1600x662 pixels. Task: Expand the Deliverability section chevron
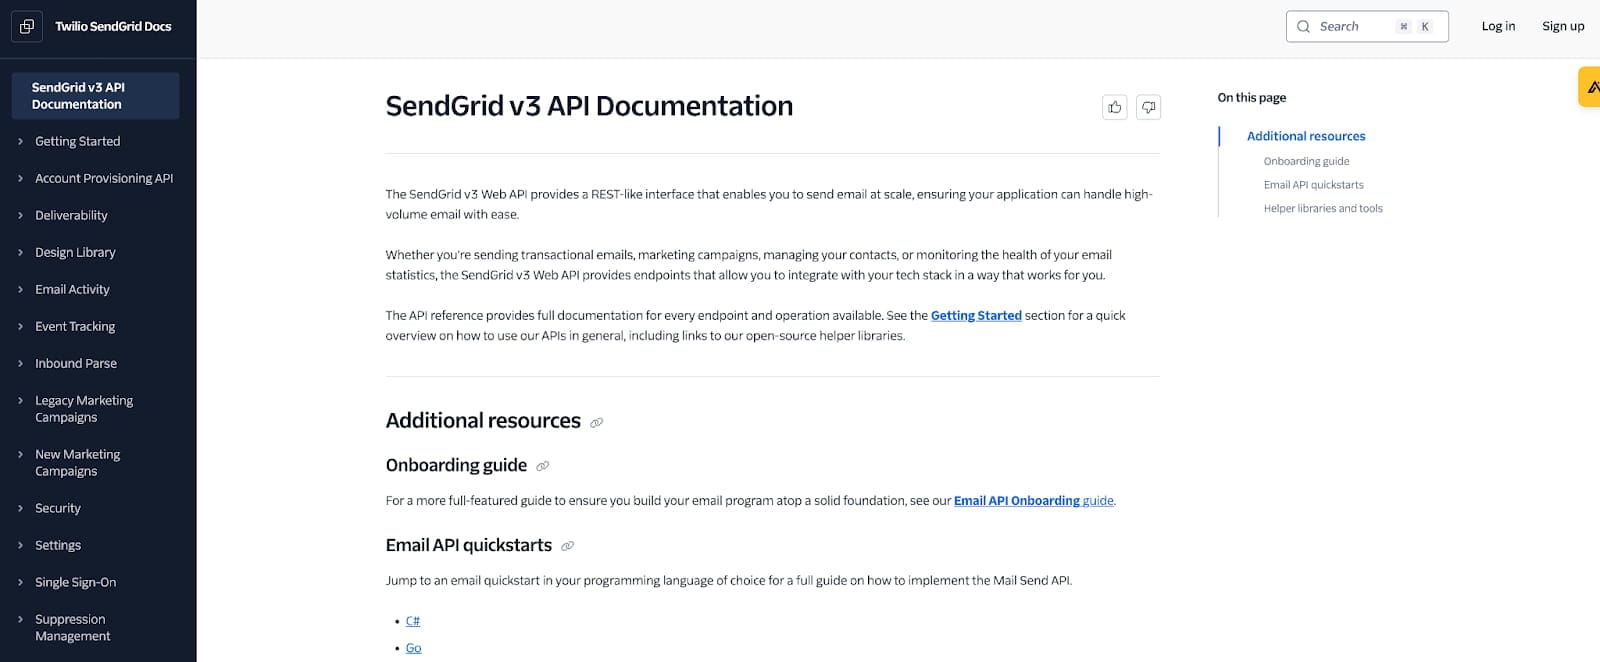pos(20,216)
